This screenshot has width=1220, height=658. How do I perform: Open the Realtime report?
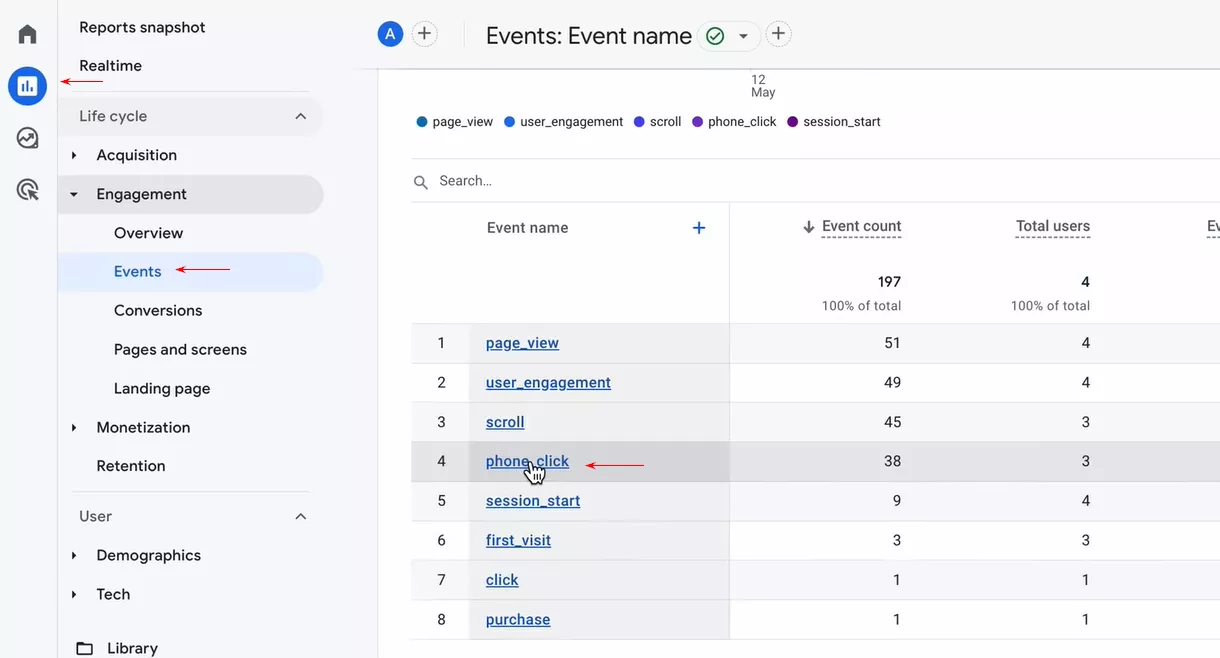[110, 65]
